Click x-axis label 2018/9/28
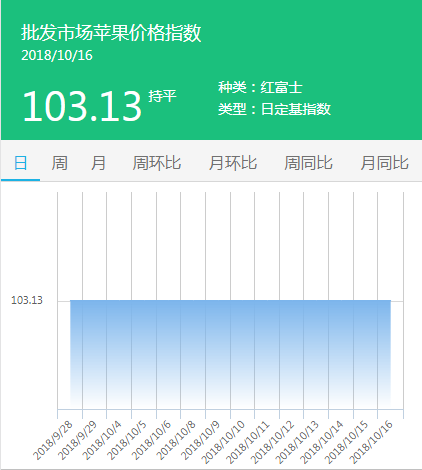Image resolution: width=422 pixels, height=470 pixels. pyautogui.click(x=53, y=440)
